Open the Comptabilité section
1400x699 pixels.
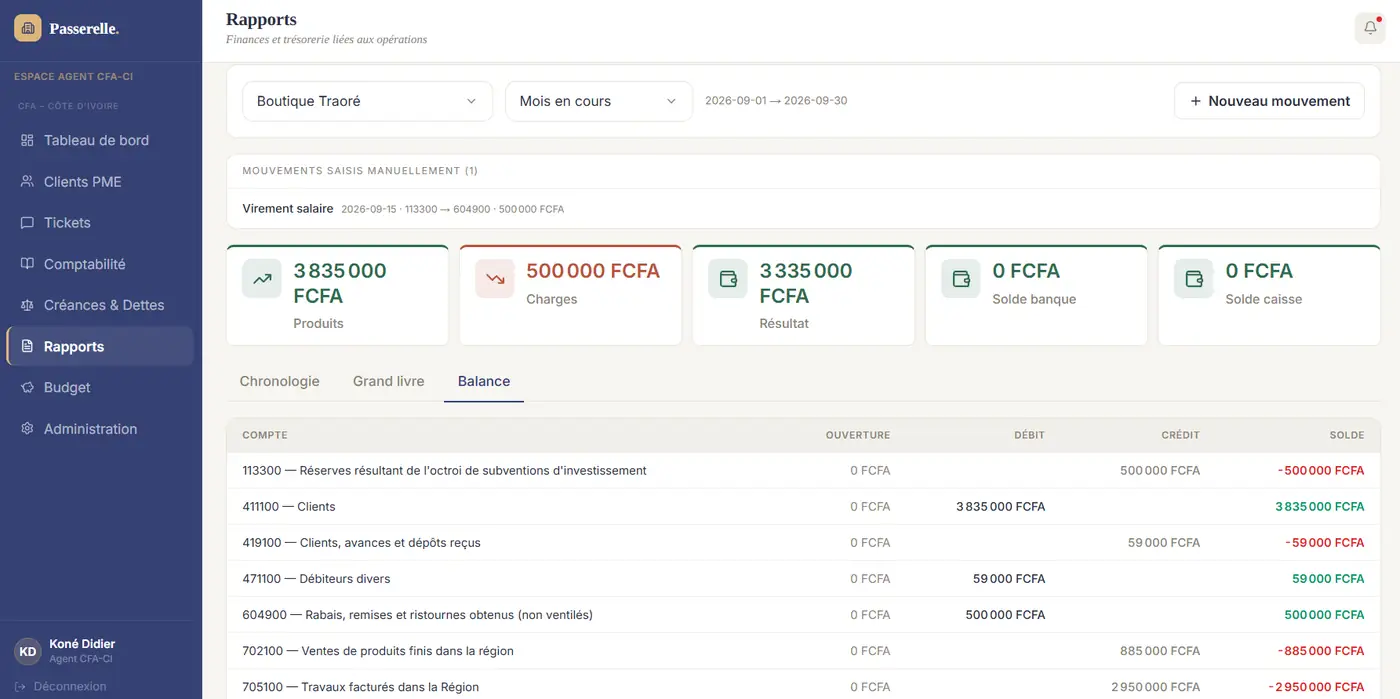[100, 264]
